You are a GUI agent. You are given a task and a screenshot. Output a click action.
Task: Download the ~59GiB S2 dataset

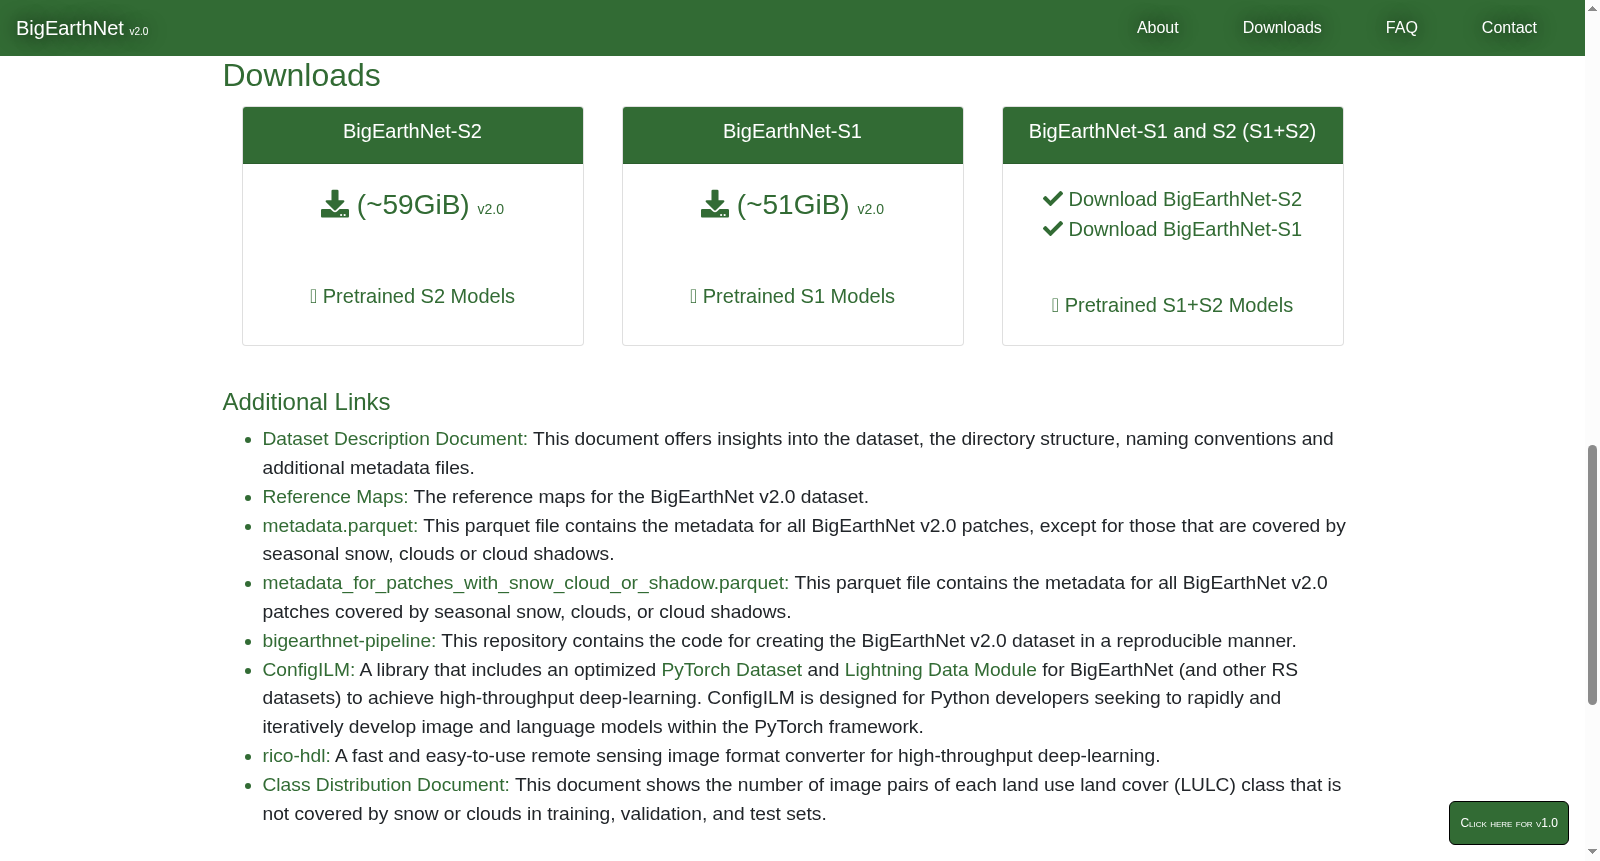click(x=412, y=205)
